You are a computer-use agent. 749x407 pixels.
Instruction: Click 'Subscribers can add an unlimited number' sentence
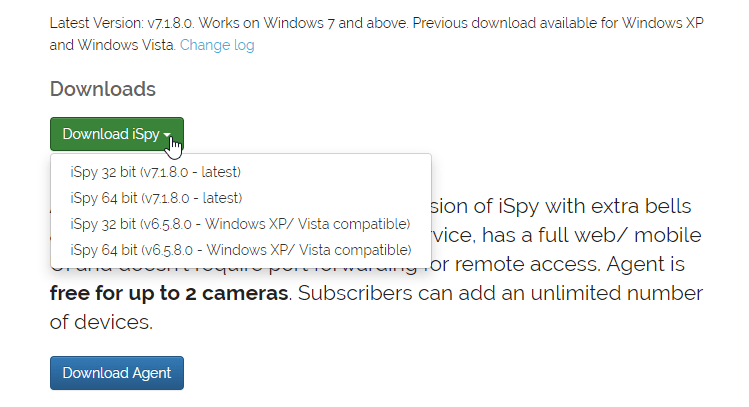500,293
